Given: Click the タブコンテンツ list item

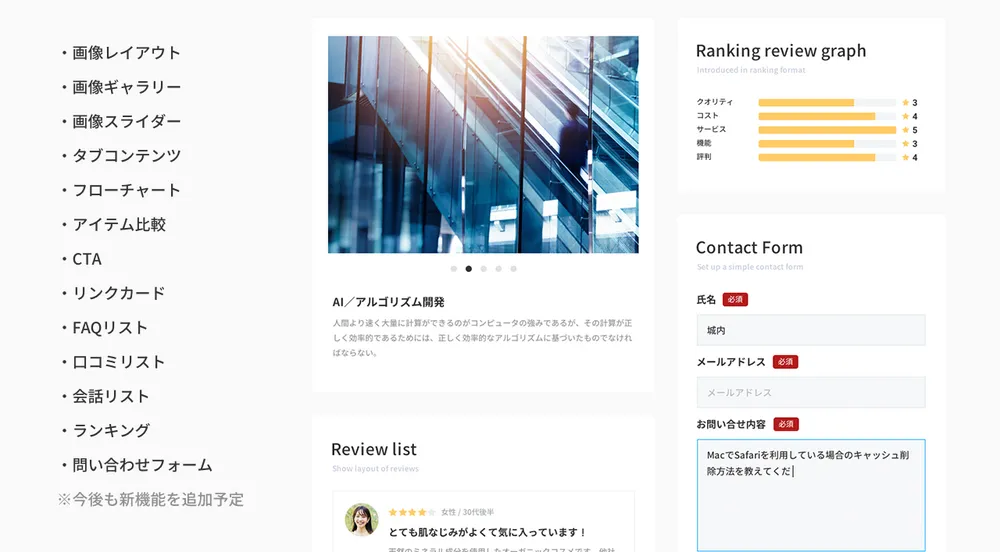Looking at the screenshot, I should 121,156.
